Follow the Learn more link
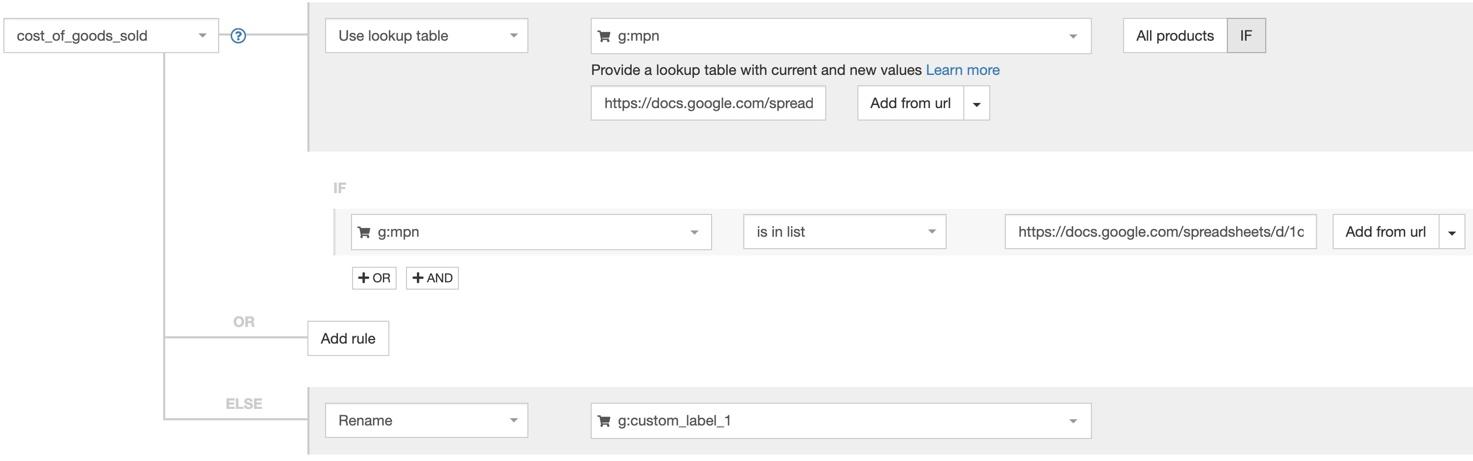Image resolution: width=1473 pixels, height=461 pixels. pos(963,70)
